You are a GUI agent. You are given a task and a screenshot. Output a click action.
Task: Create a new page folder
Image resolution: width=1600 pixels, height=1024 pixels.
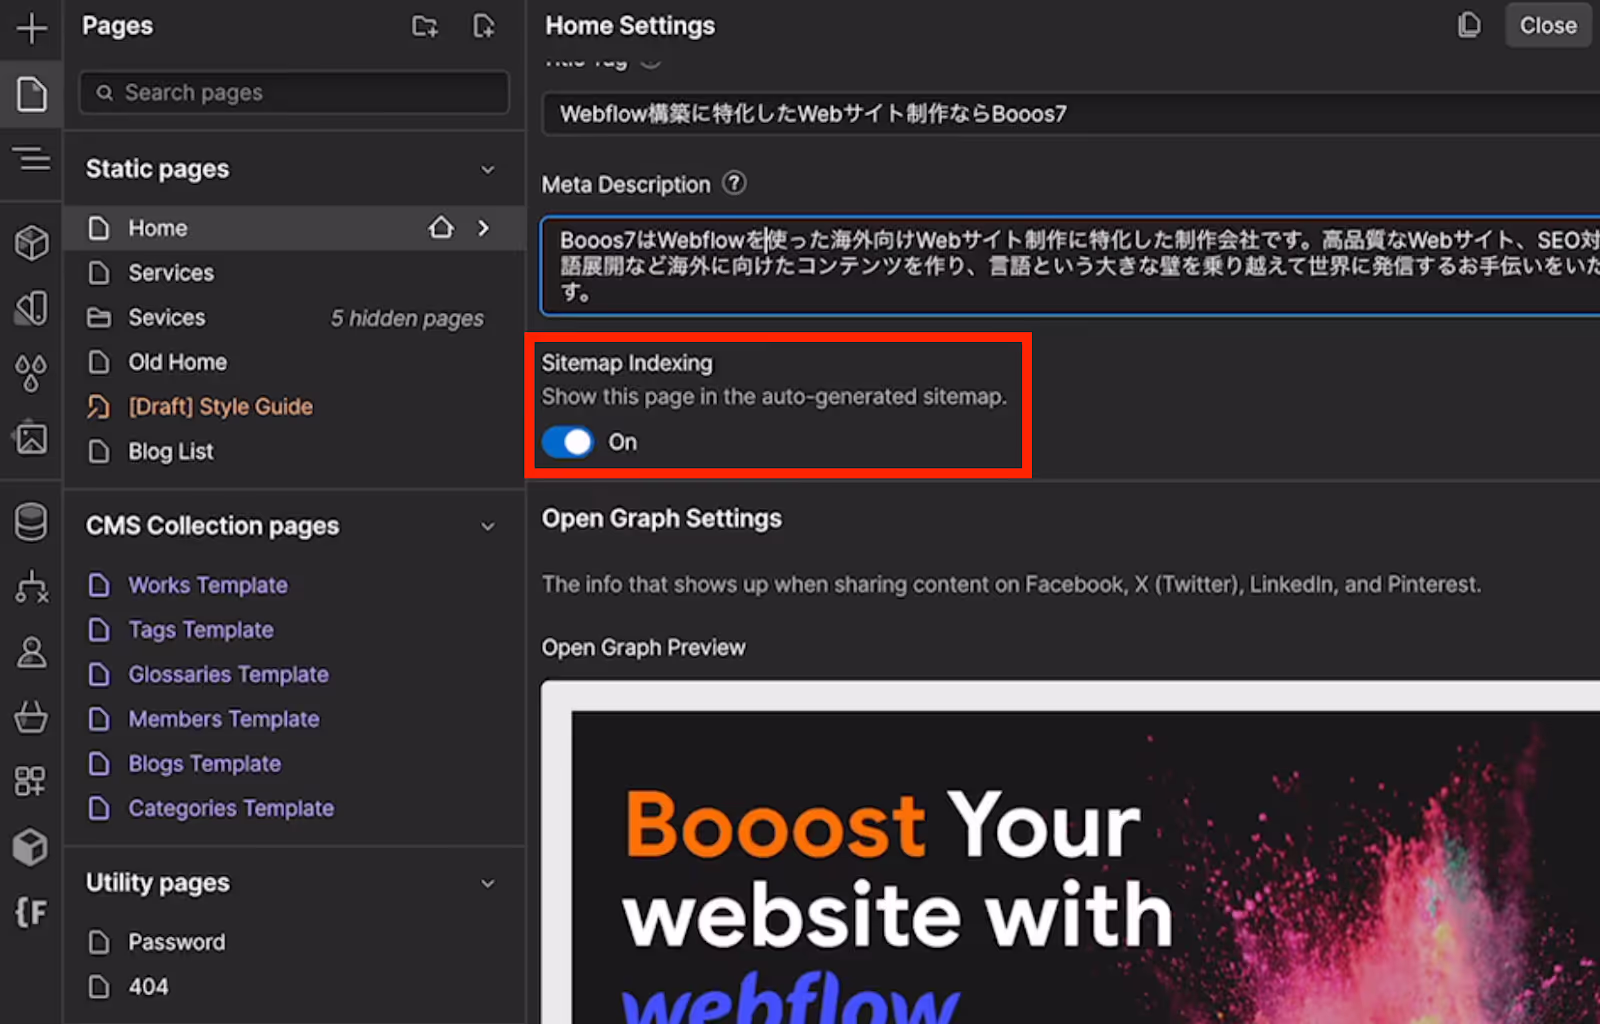(x=425, y=26)
